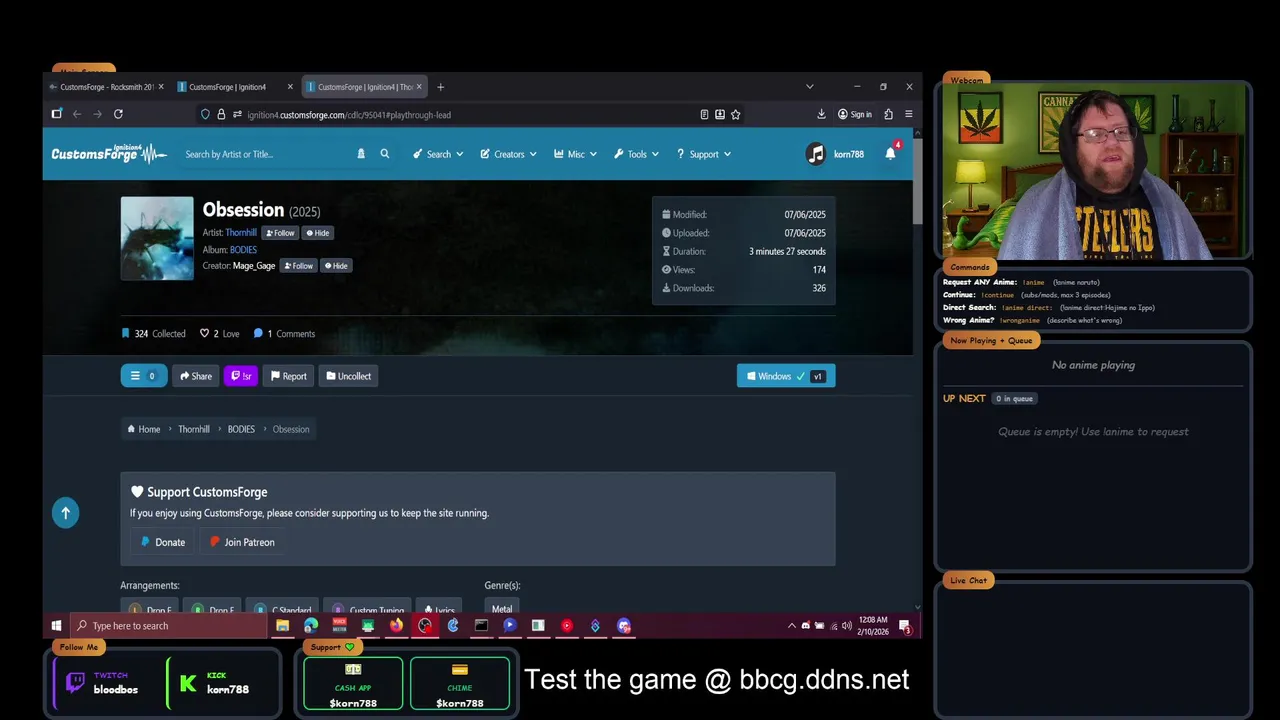Click the Donate button
The height and width of the screenshot is (720, 1280).
pyautogui.click(x=162, y=542)
